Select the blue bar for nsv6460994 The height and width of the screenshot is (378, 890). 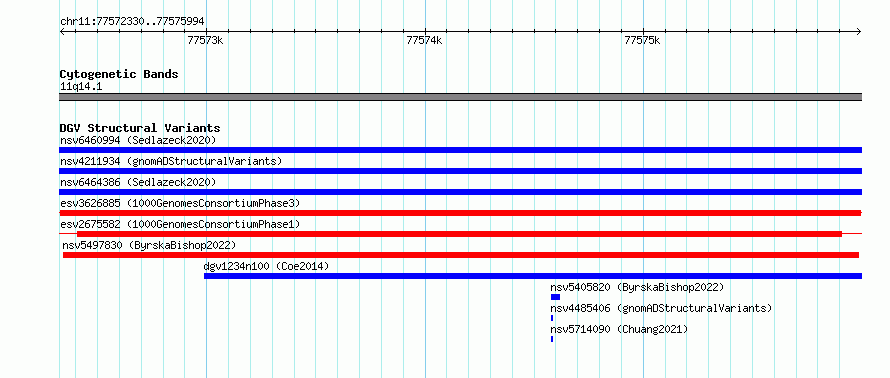pos(460,150)
